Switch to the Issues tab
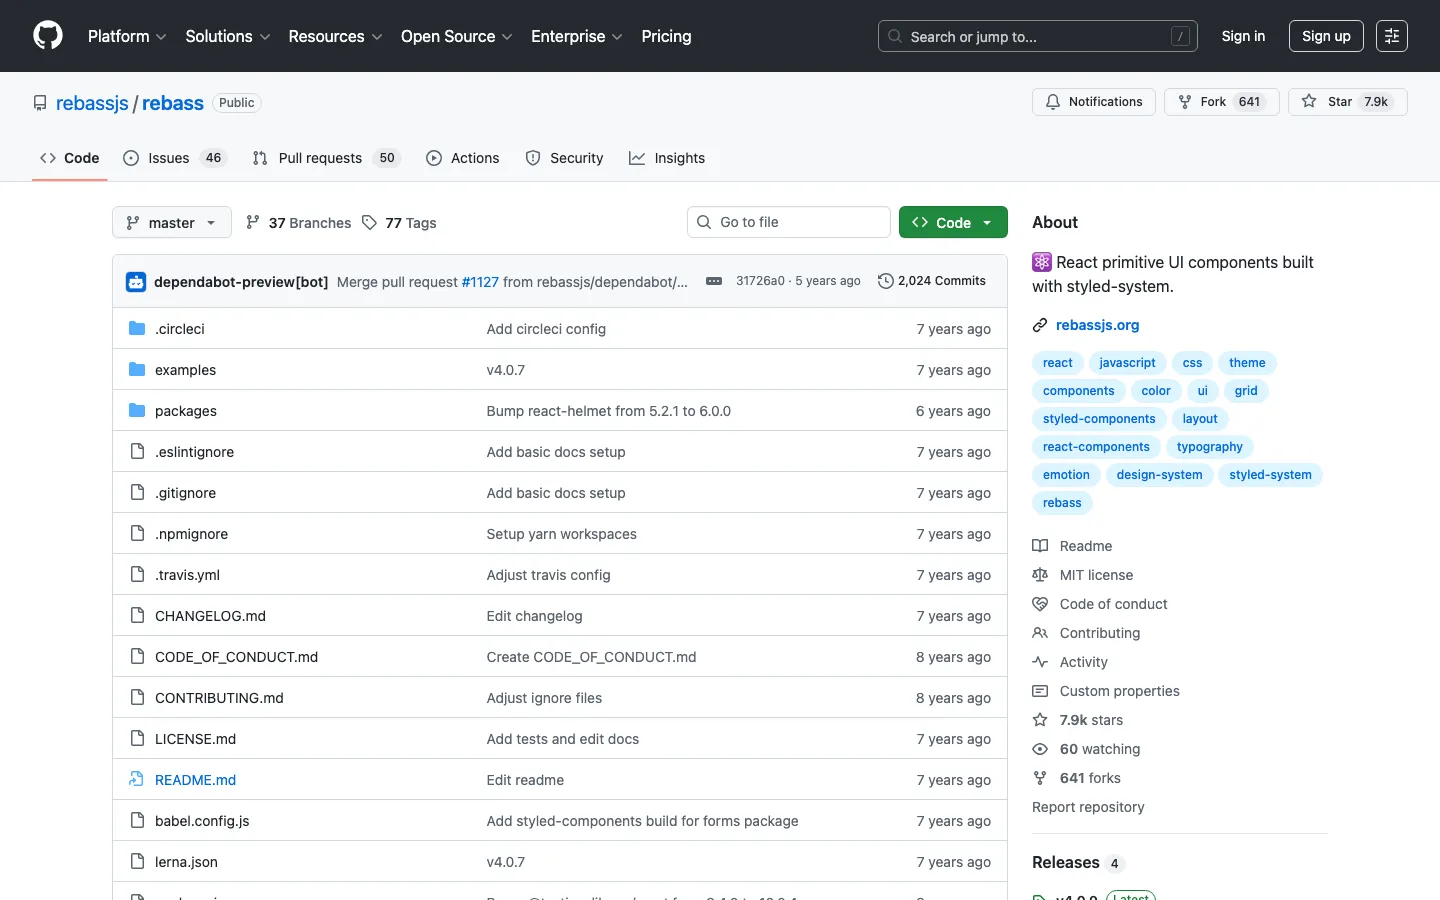This screenshot has width=1440, height=900. pos(175,158)
